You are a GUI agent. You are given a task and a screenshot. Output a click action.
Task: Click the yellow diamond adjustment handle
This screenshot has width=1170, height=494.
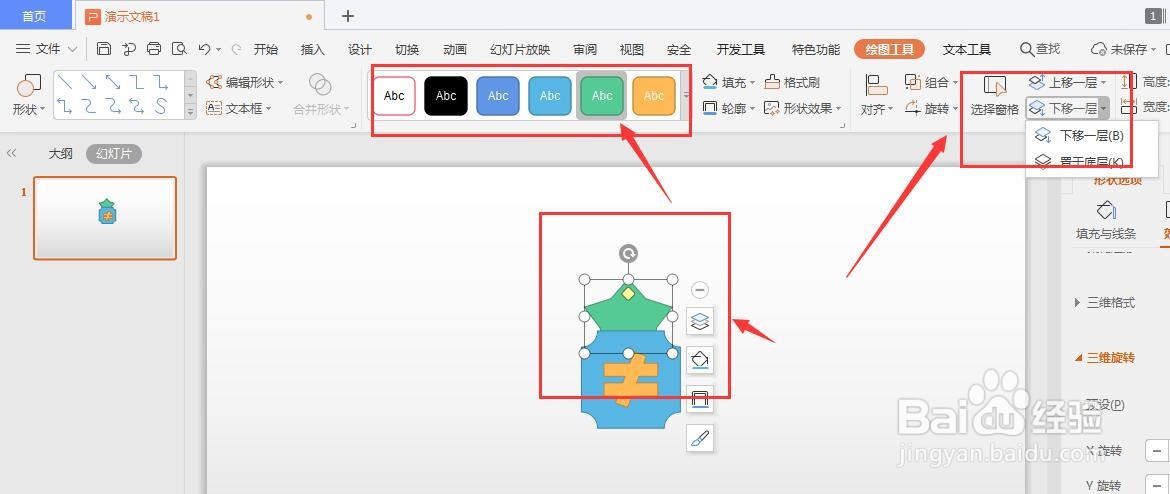coord(628,294)
